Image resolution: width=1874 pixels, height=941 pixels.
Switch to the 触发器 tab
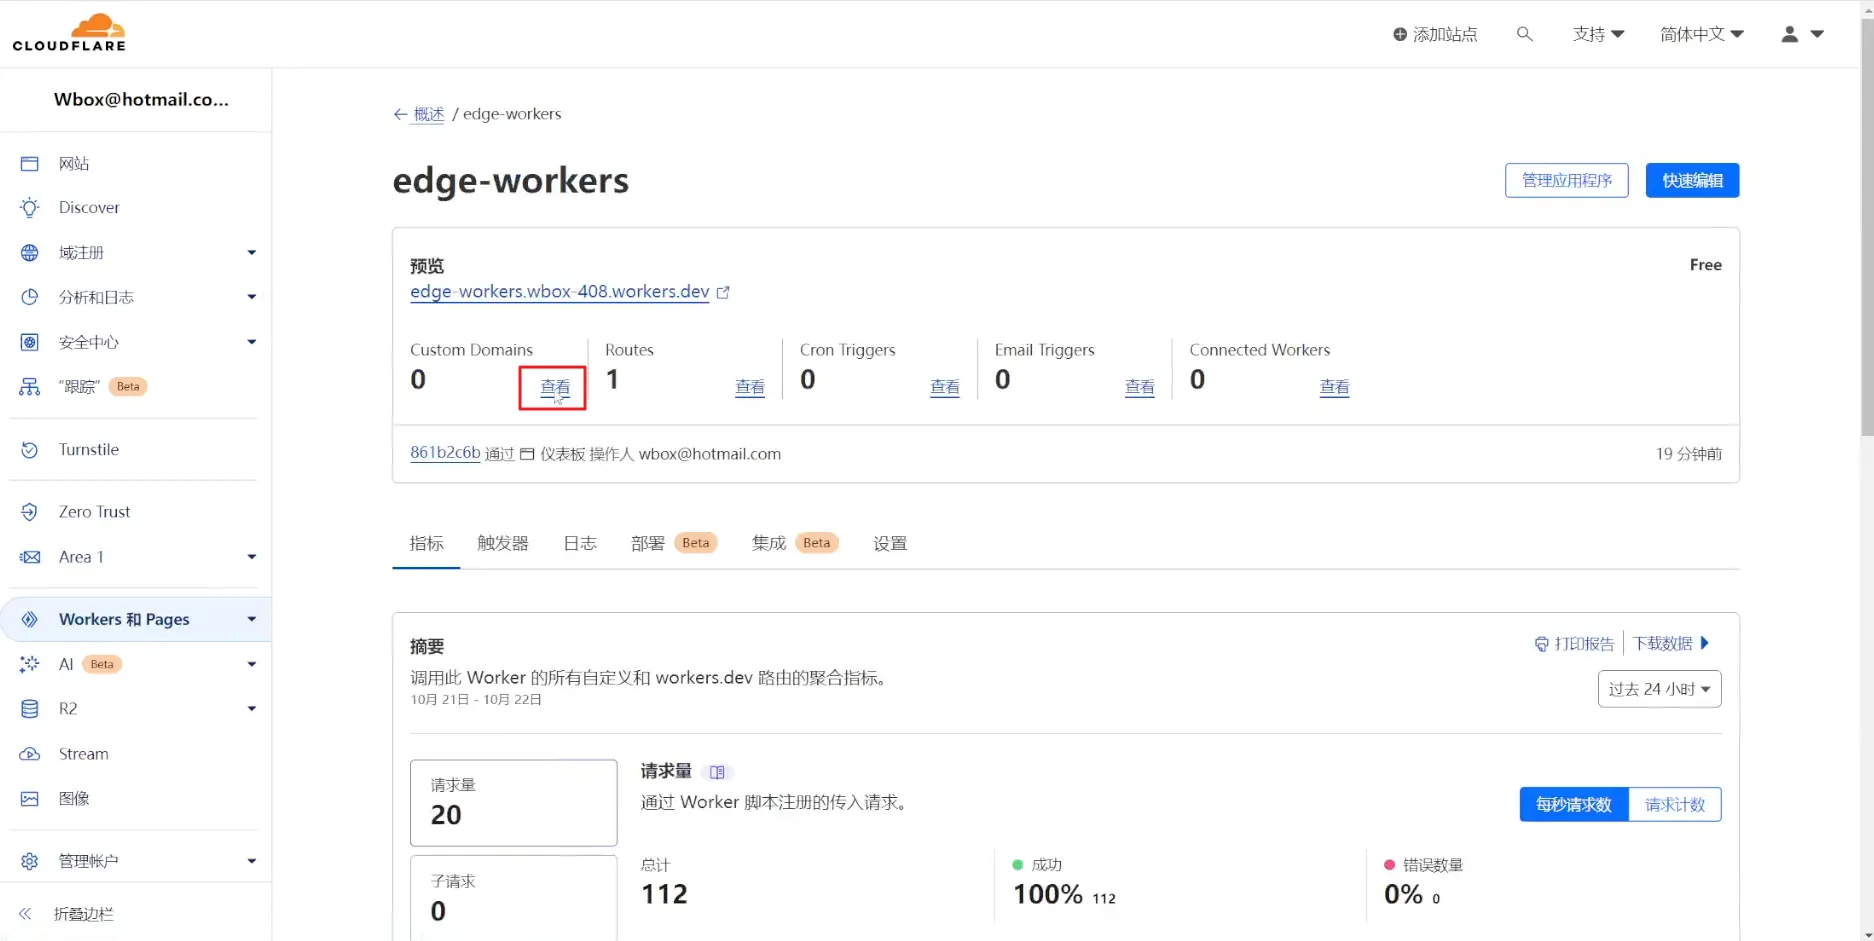[503, 543]
